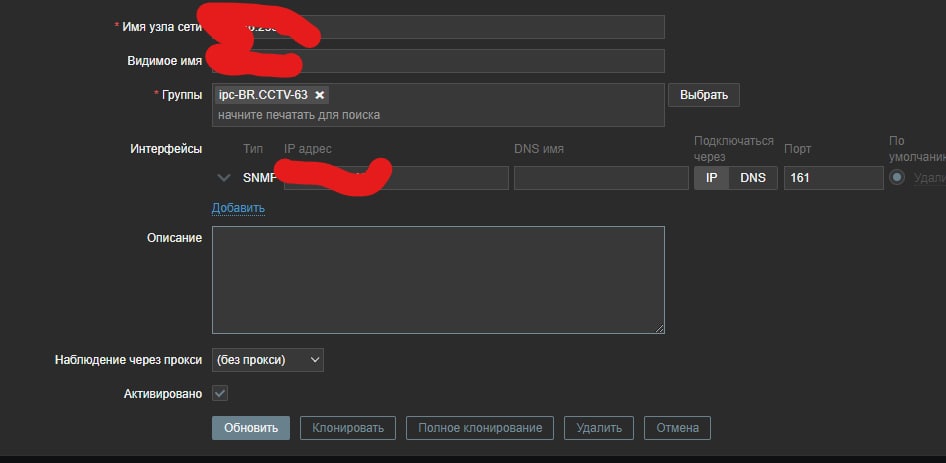Switch connection method to DNS

point(753,178)
